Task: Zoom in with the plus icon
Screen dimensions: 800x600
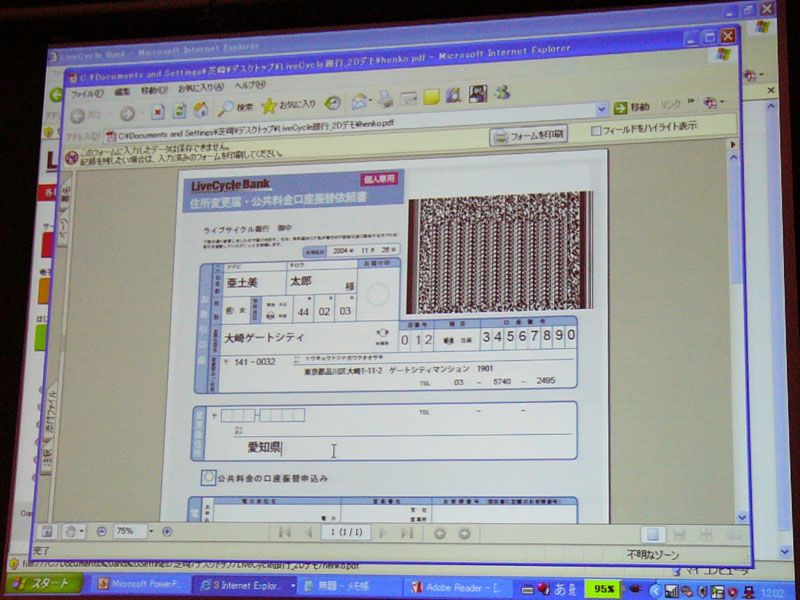Action: (166, 532)
